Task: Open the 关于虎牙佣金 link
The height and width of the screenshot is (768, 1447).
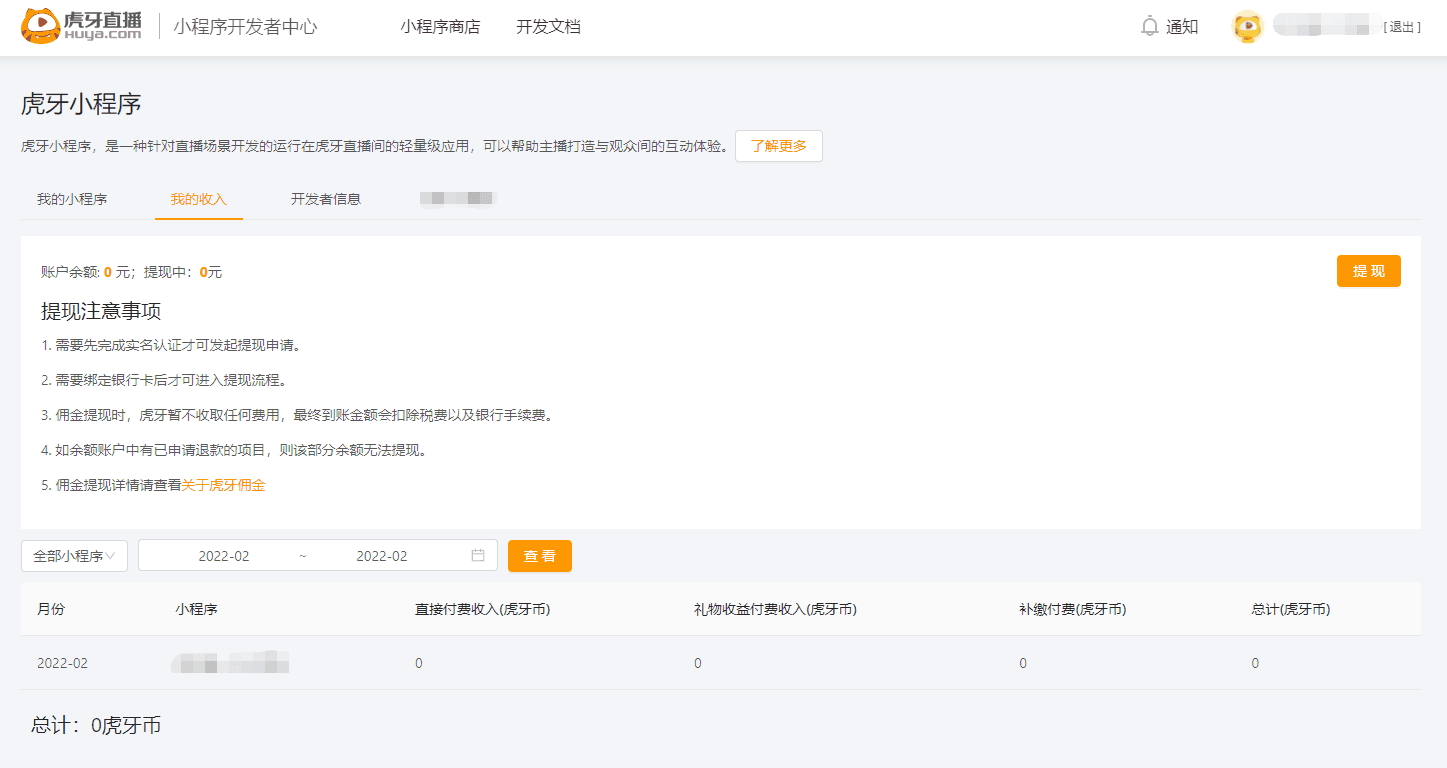Action: coord(223,486)
